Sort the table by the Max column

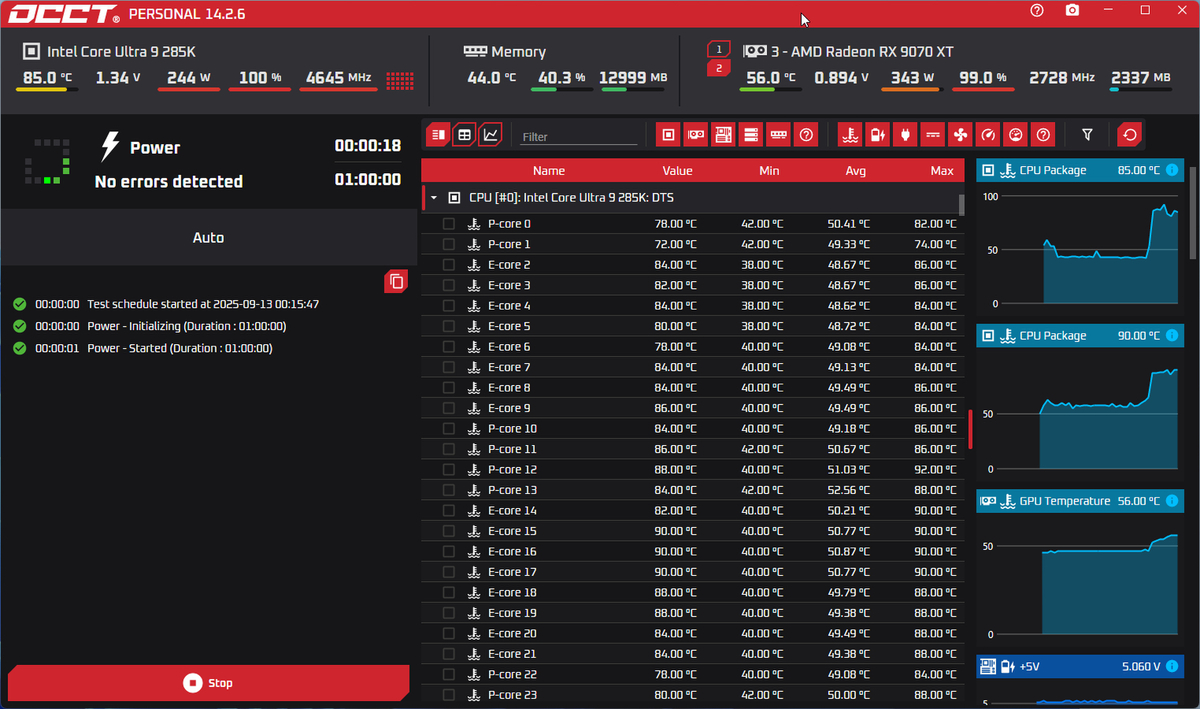tap(942, 171)
